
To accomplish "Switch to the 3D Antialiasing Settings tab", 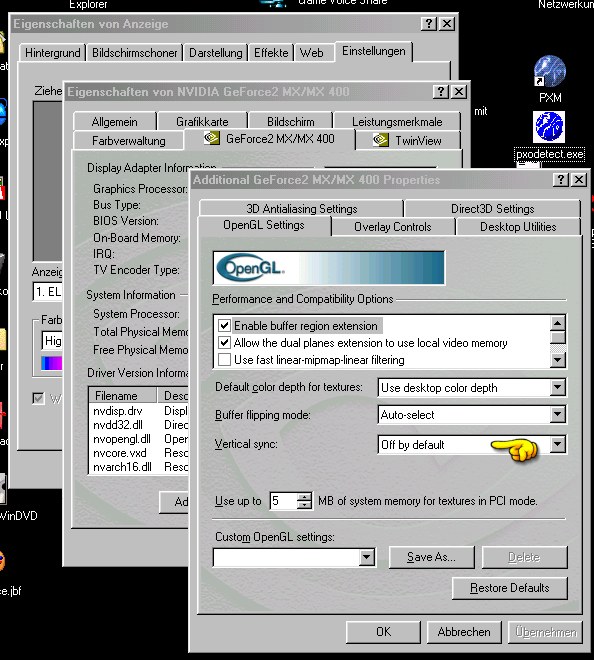I will tap(301, 209).
